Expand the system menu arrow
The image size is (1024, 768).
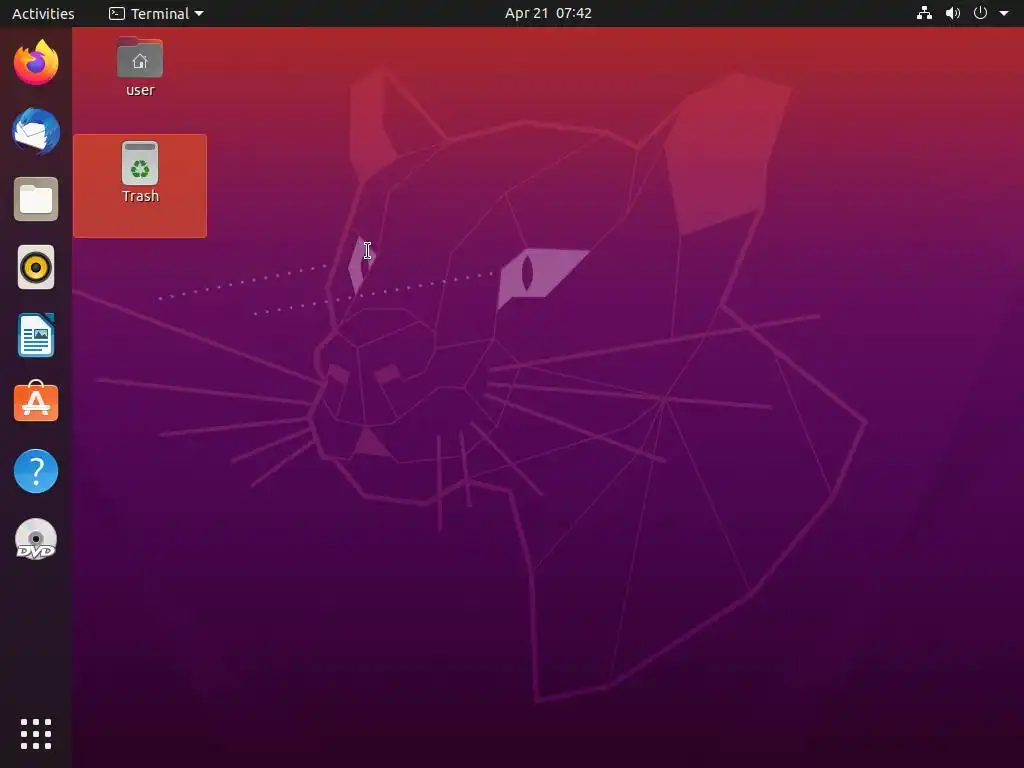pyautogui.click(x=1004, y=13)
